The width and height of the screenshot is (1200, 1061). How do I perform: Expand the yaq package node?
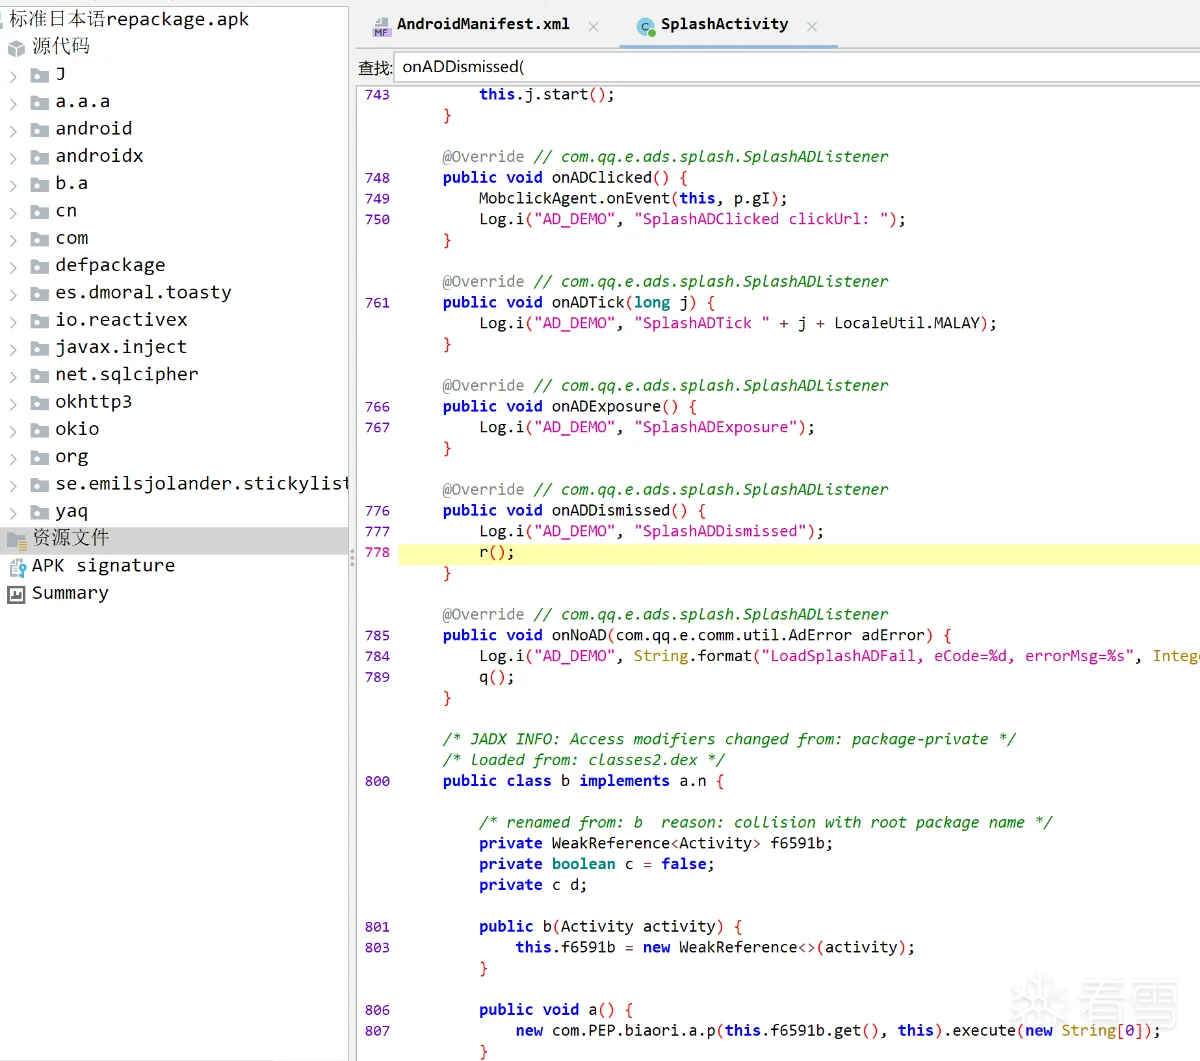pos(13,513)
